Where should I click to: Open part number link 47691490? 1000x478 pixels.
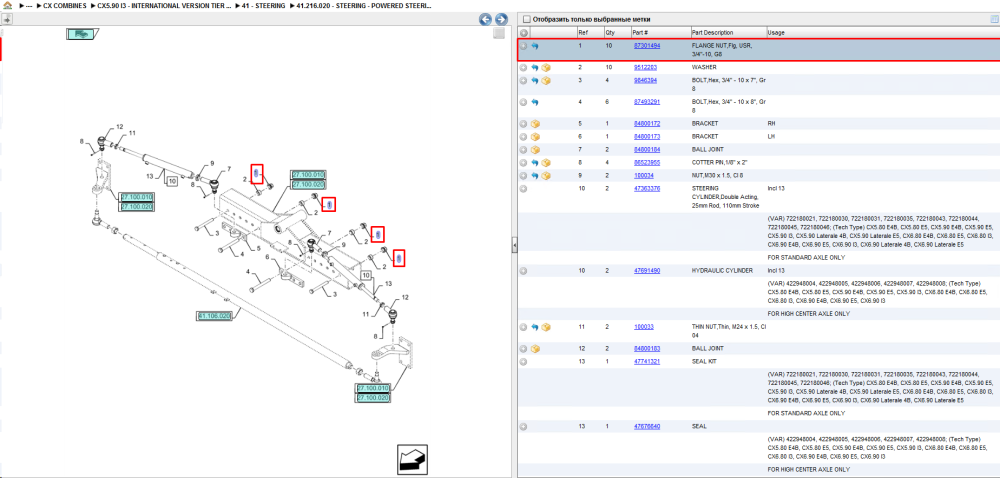tap(646, 271)
